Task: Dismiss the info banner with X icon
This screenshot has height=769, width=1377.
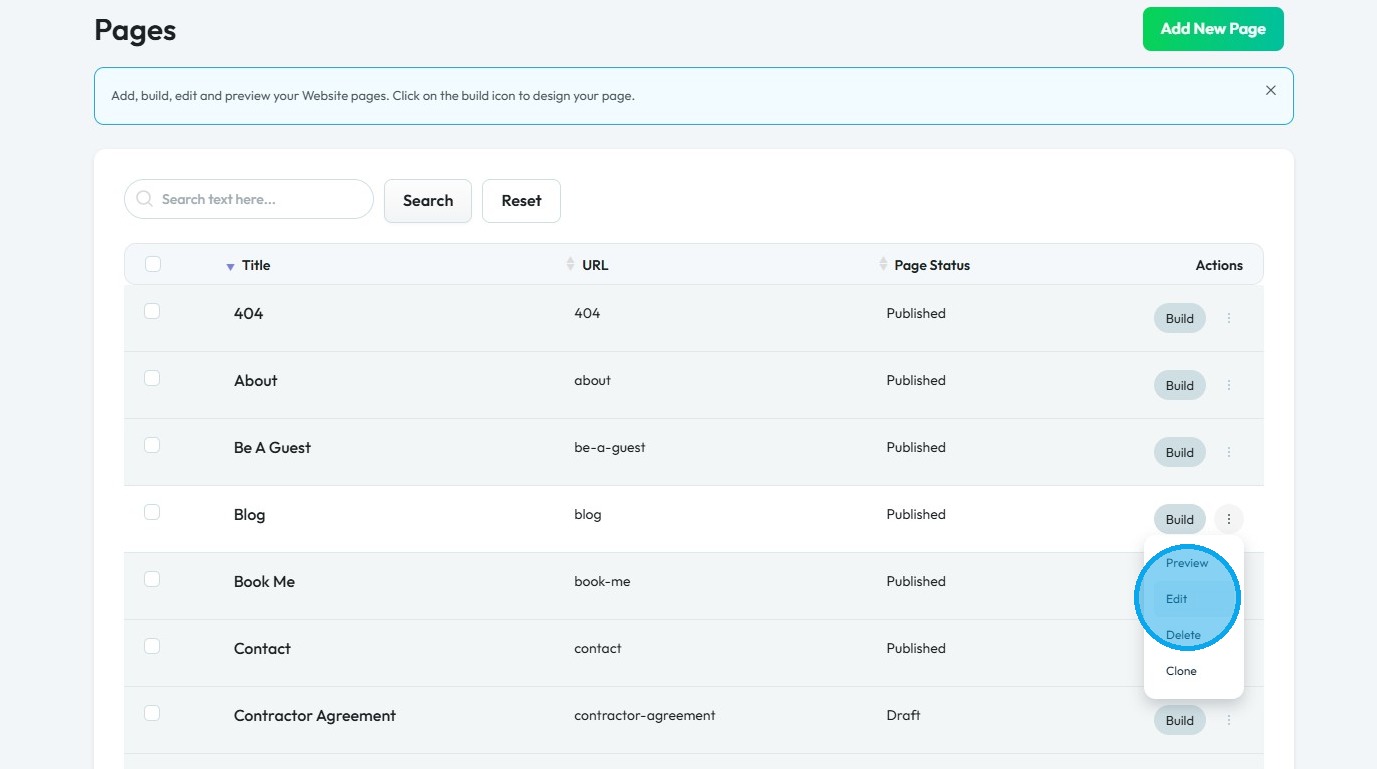Action: click(1270, 90)
